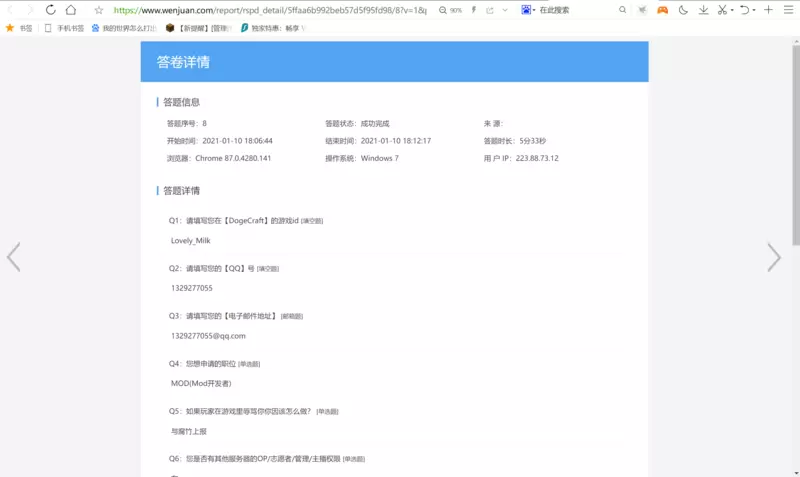
Task: Click the Q6 question about OP permissions
Action: 267,459
